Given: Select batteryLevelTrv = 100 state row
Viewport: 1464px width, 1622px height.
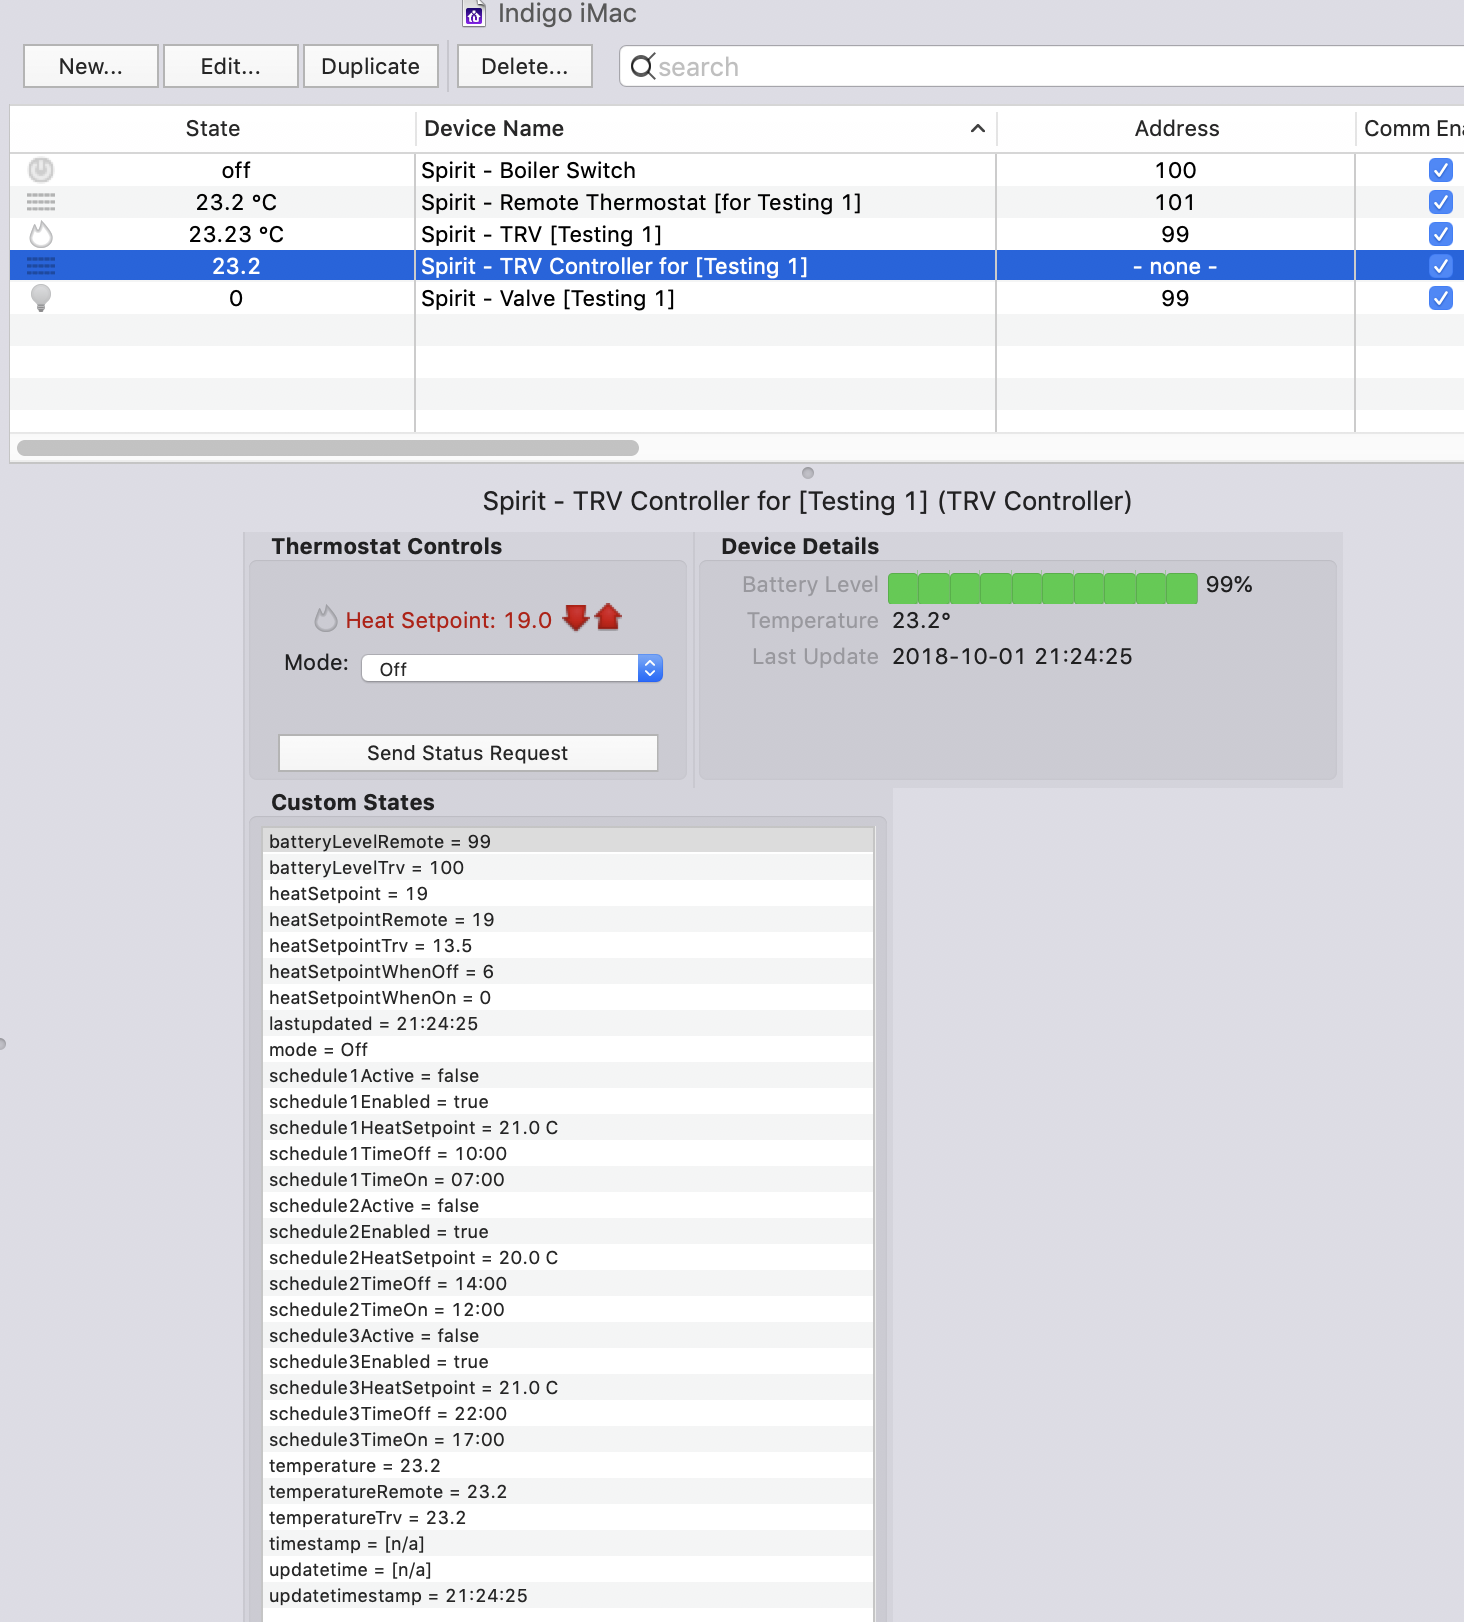Looking at the screenshot, I should coord(568,867).
